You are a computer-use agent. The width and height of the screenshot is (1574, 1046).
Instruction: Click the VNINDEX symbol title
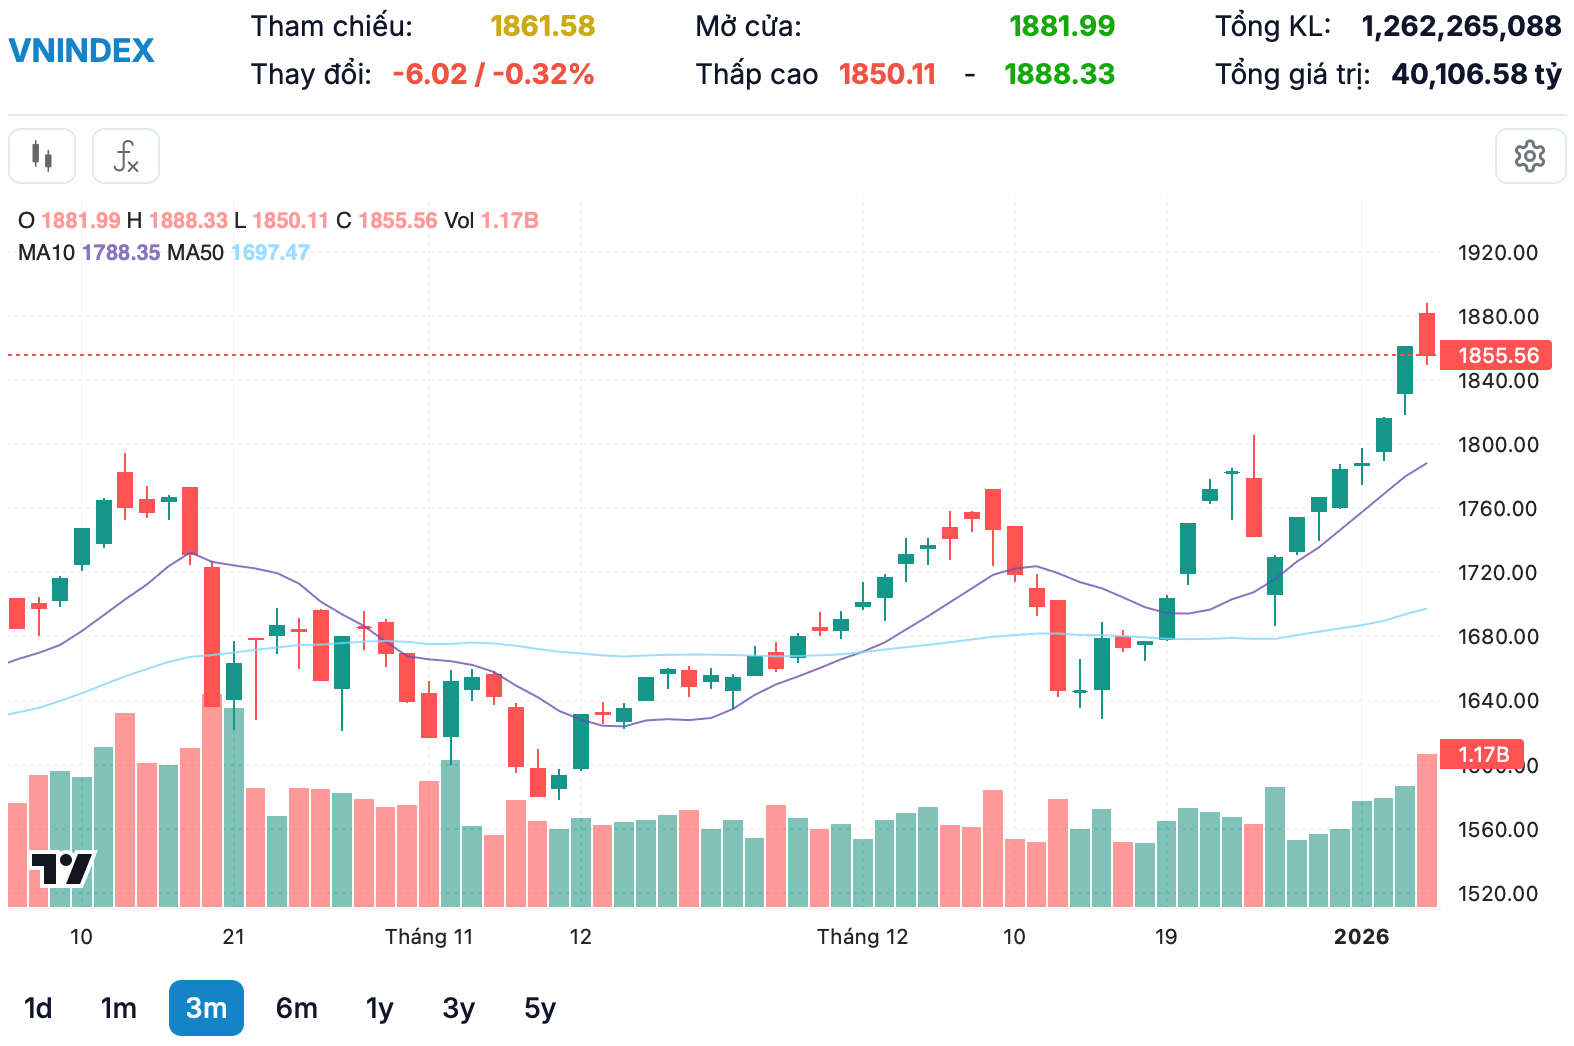82,50
